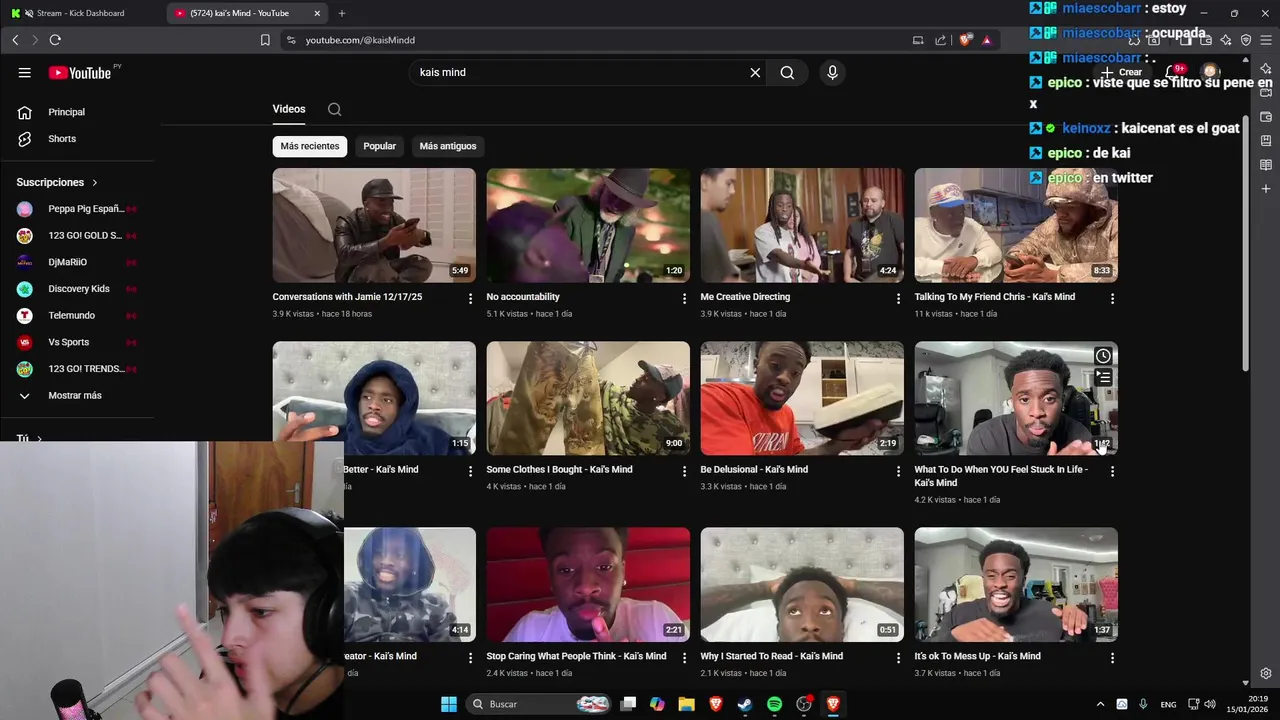This screenshot has height=720, width=1280.
Task: Open options menu for No accountability video
Action: coord(684,298)
